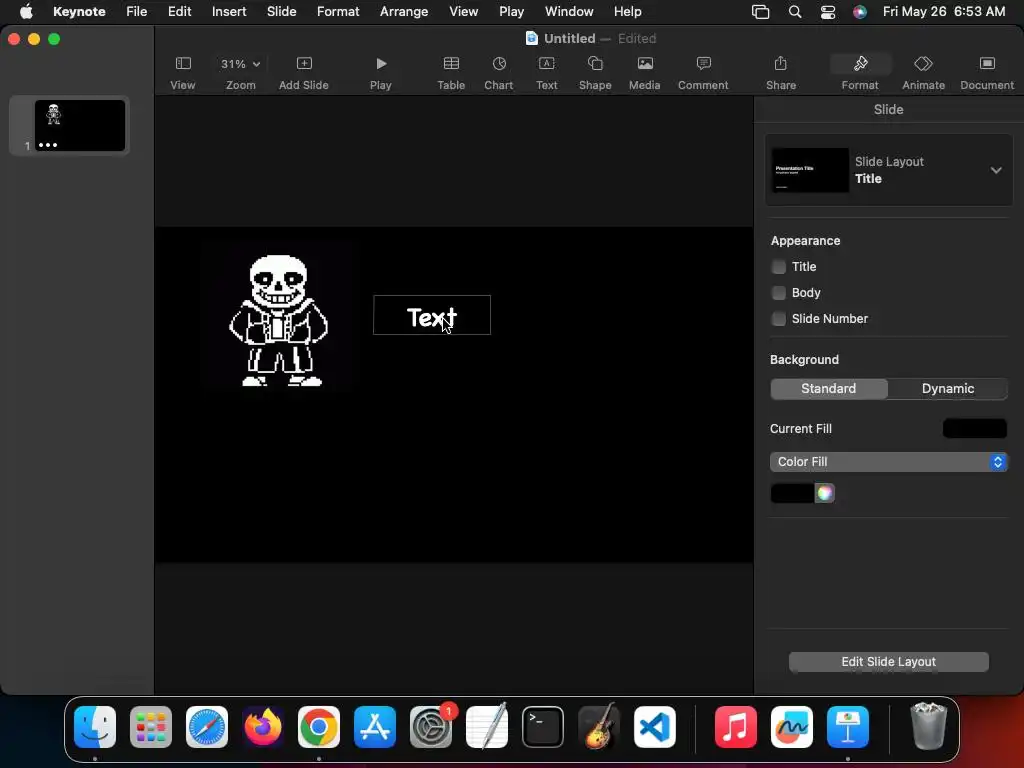Viewport: 1024px width, 768px height.
Task: Open the Slide menu
Action: click(x=281, y=11)
